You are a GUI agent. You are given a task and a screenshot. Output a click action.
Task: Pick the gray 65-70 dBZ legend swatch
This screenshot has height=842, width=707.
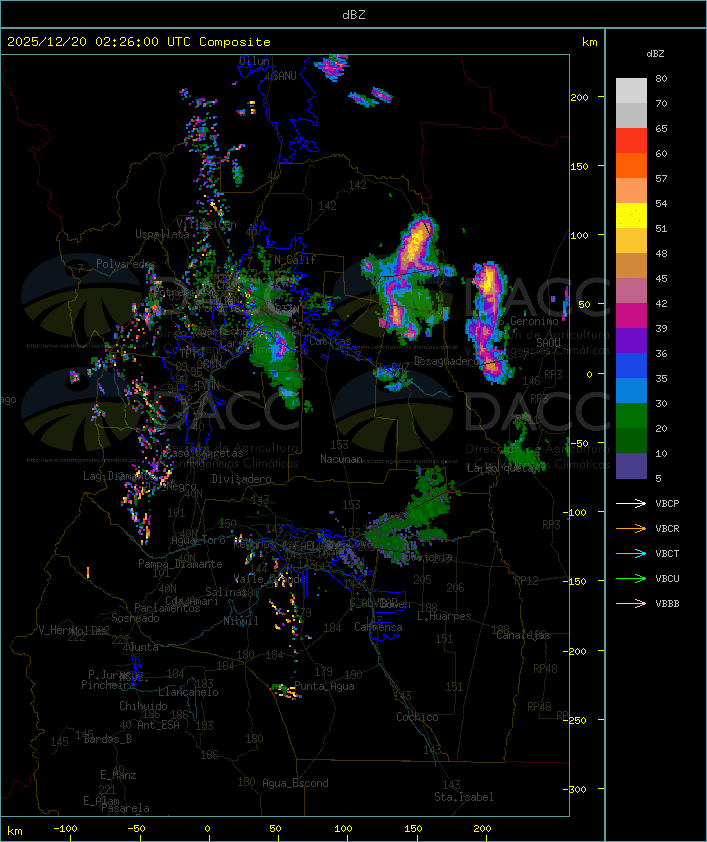click(x=631, y=115)
